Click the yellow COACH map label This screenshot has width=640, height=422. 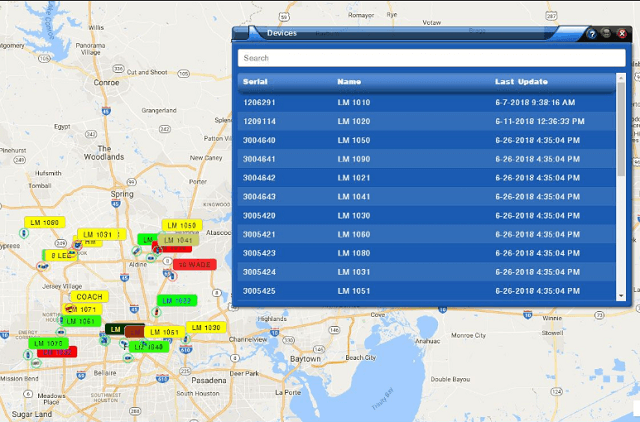[90, 297]
